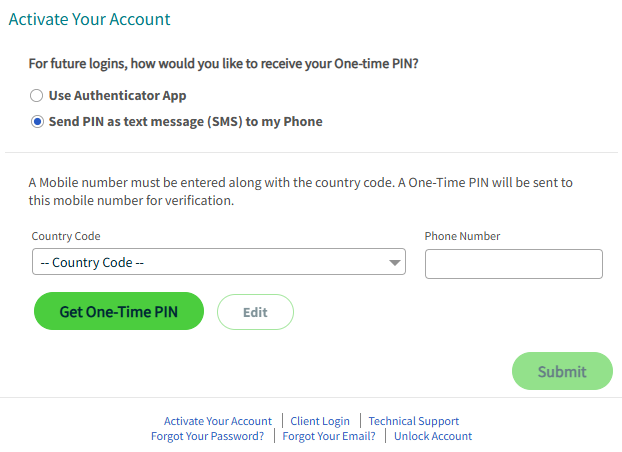
Task: Open the Activate Your Account footer link
Action: click(x=218, y=421)
